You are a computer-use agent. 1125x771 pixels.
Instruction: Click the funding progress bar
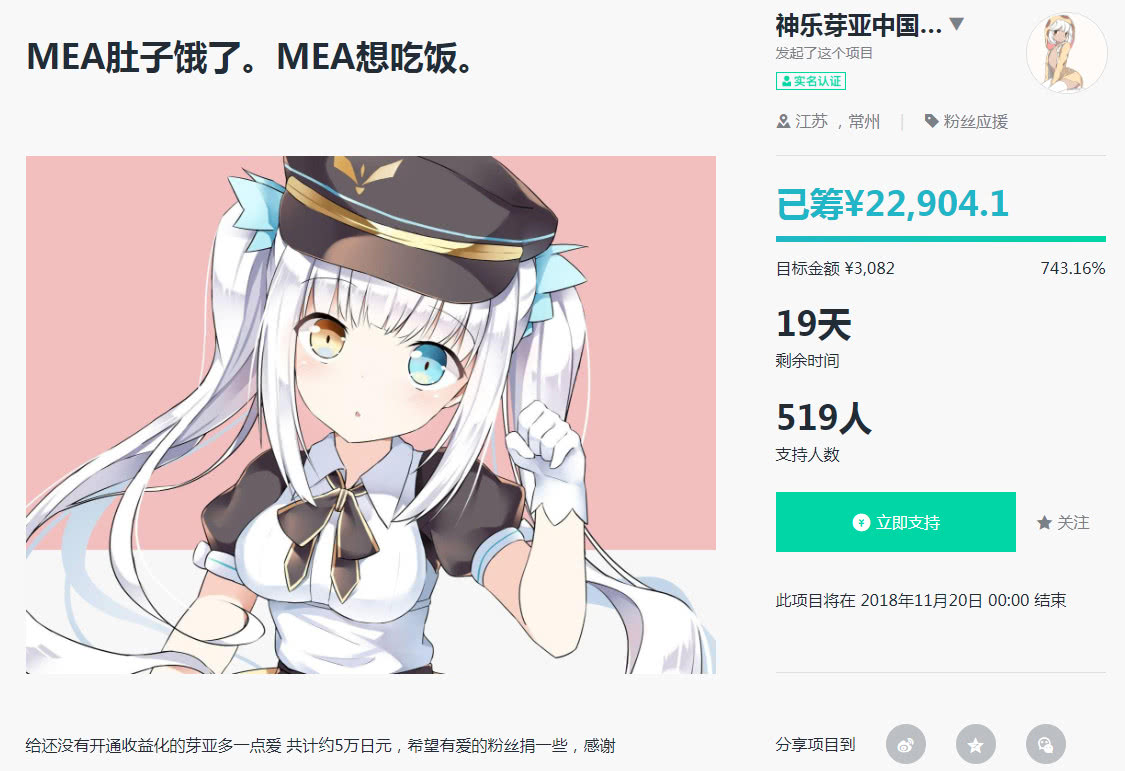pos(941,239)
